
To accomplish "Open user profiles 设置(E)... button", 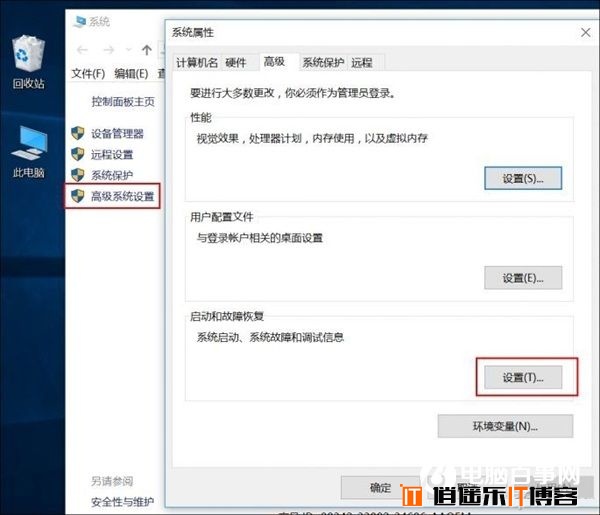I will (x=523, y=278).
